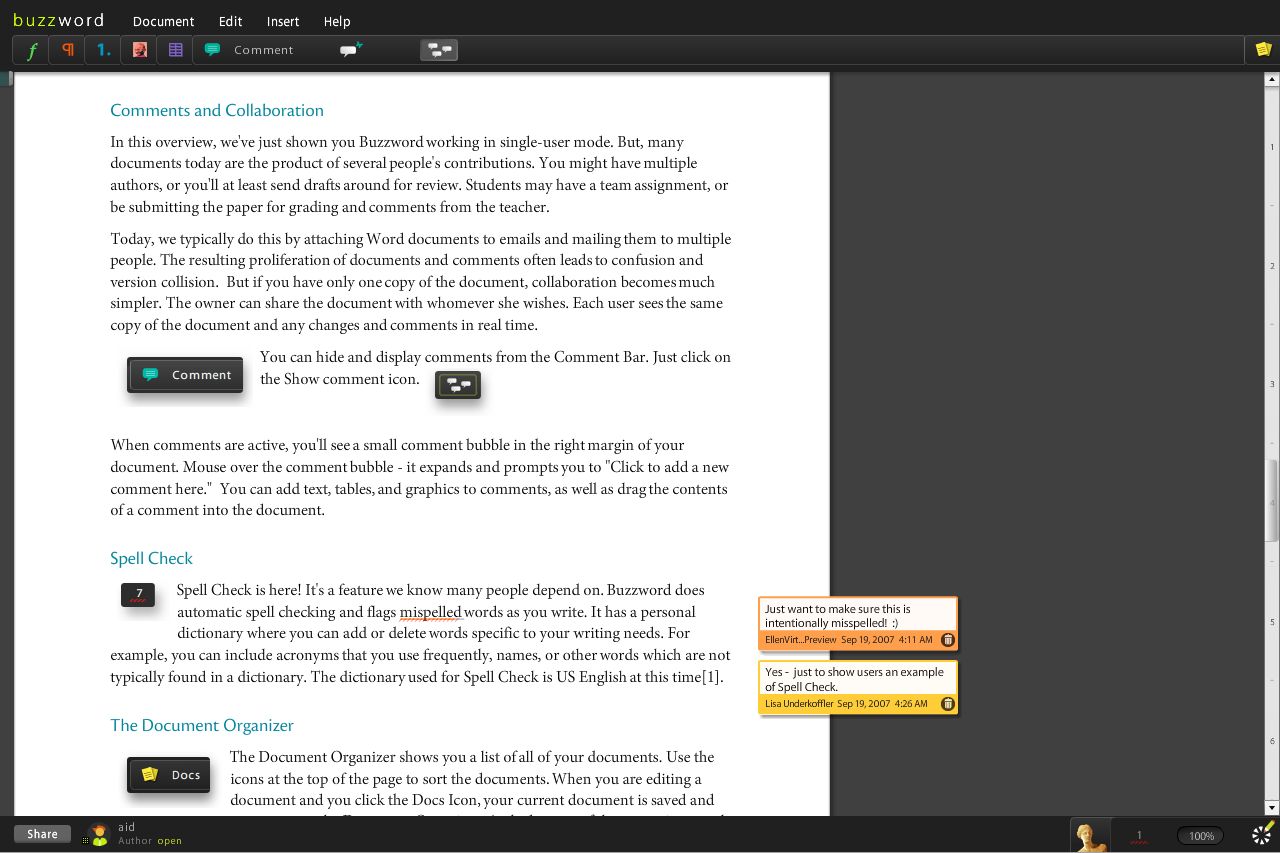The image size is (1280, 853).
Task: Open the Insert menu
Action: coord(283,21)
